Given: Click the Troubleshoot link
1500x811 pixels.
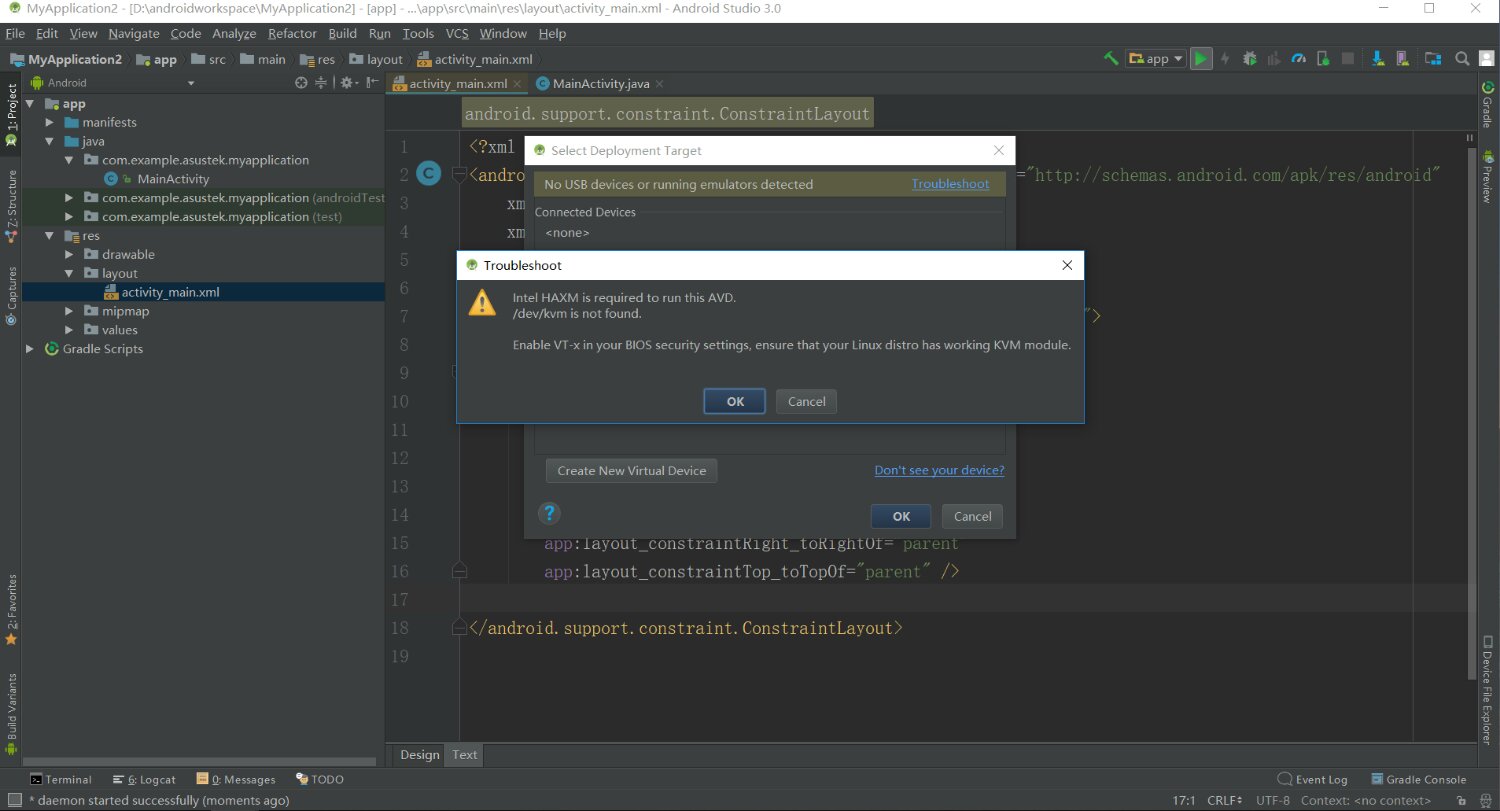Looking at the screenshot, I should 950,184.
